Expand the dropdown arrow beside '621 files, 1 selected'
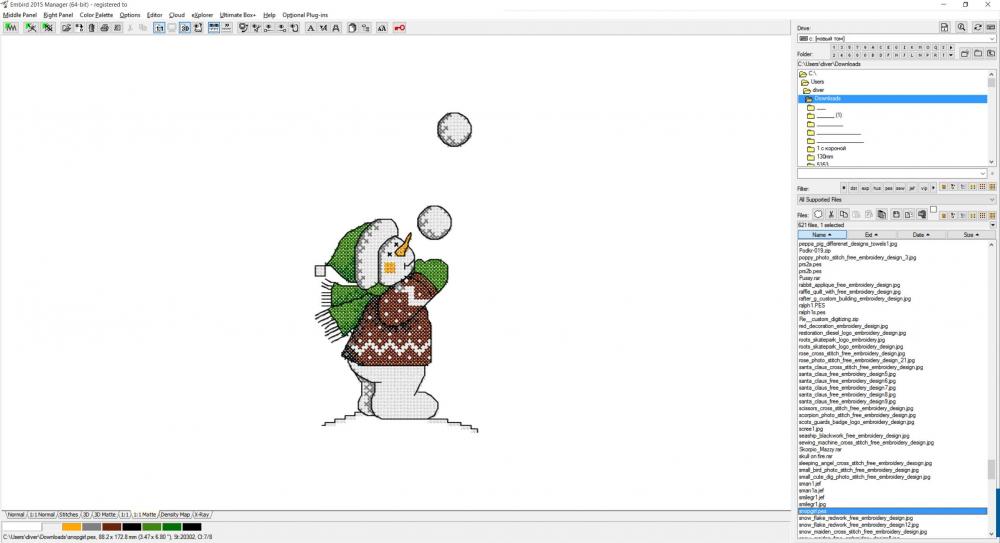Image resolution: width=1000 pixels, height=543 pixels. (993, 225)
